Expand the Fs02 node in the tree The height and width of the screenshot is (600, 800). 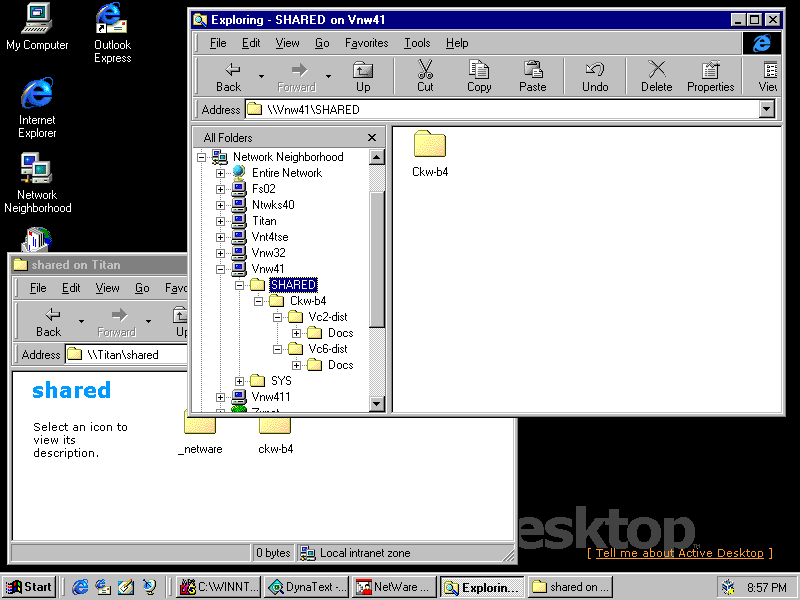click(220, 189)
